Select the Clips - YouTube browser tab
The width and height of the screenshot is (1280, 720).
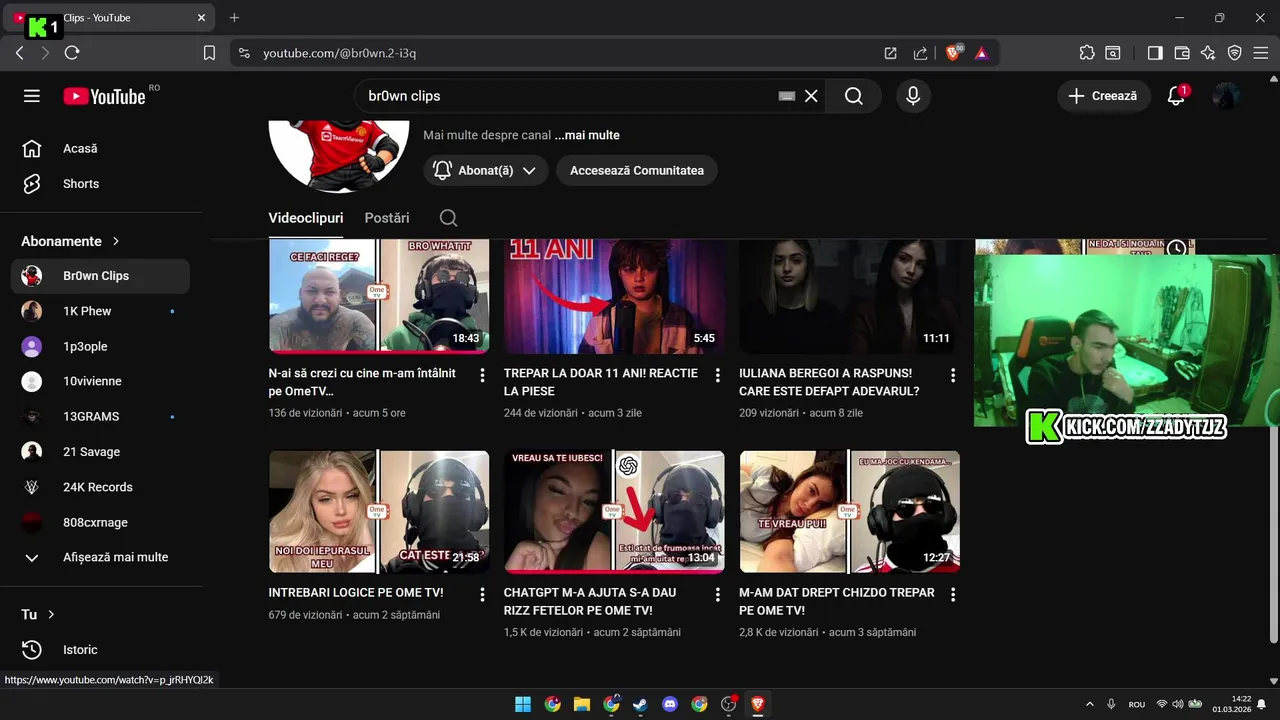tap(108, 18)
